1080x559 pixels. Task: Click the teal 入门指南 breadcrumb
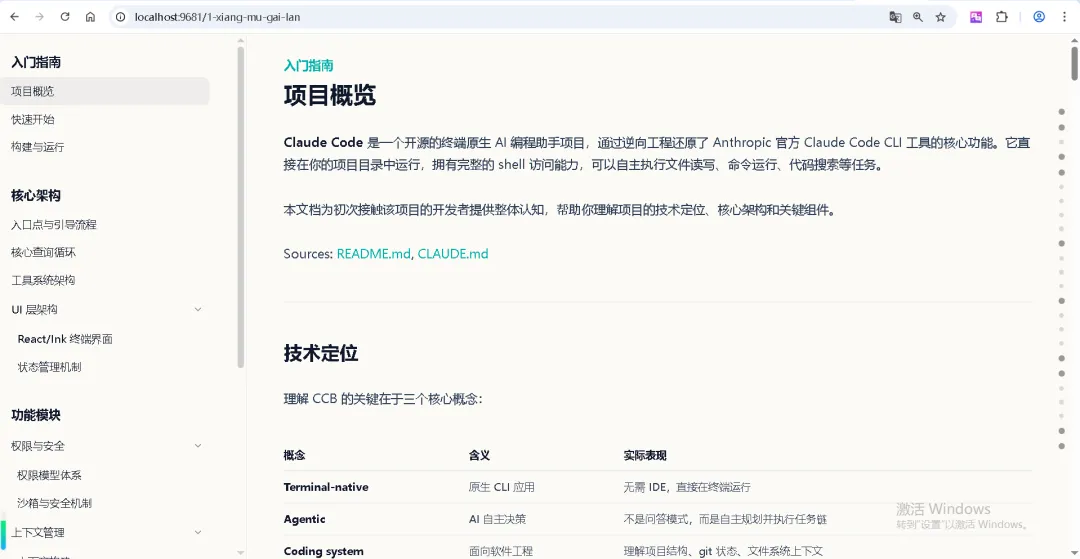309,65
